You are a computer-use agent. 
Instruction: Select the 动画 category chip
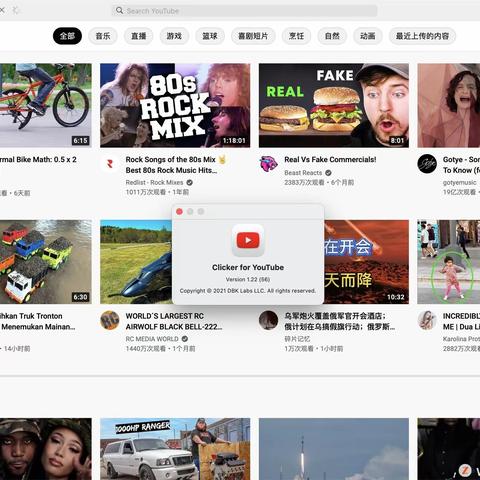tap(368, 36)
